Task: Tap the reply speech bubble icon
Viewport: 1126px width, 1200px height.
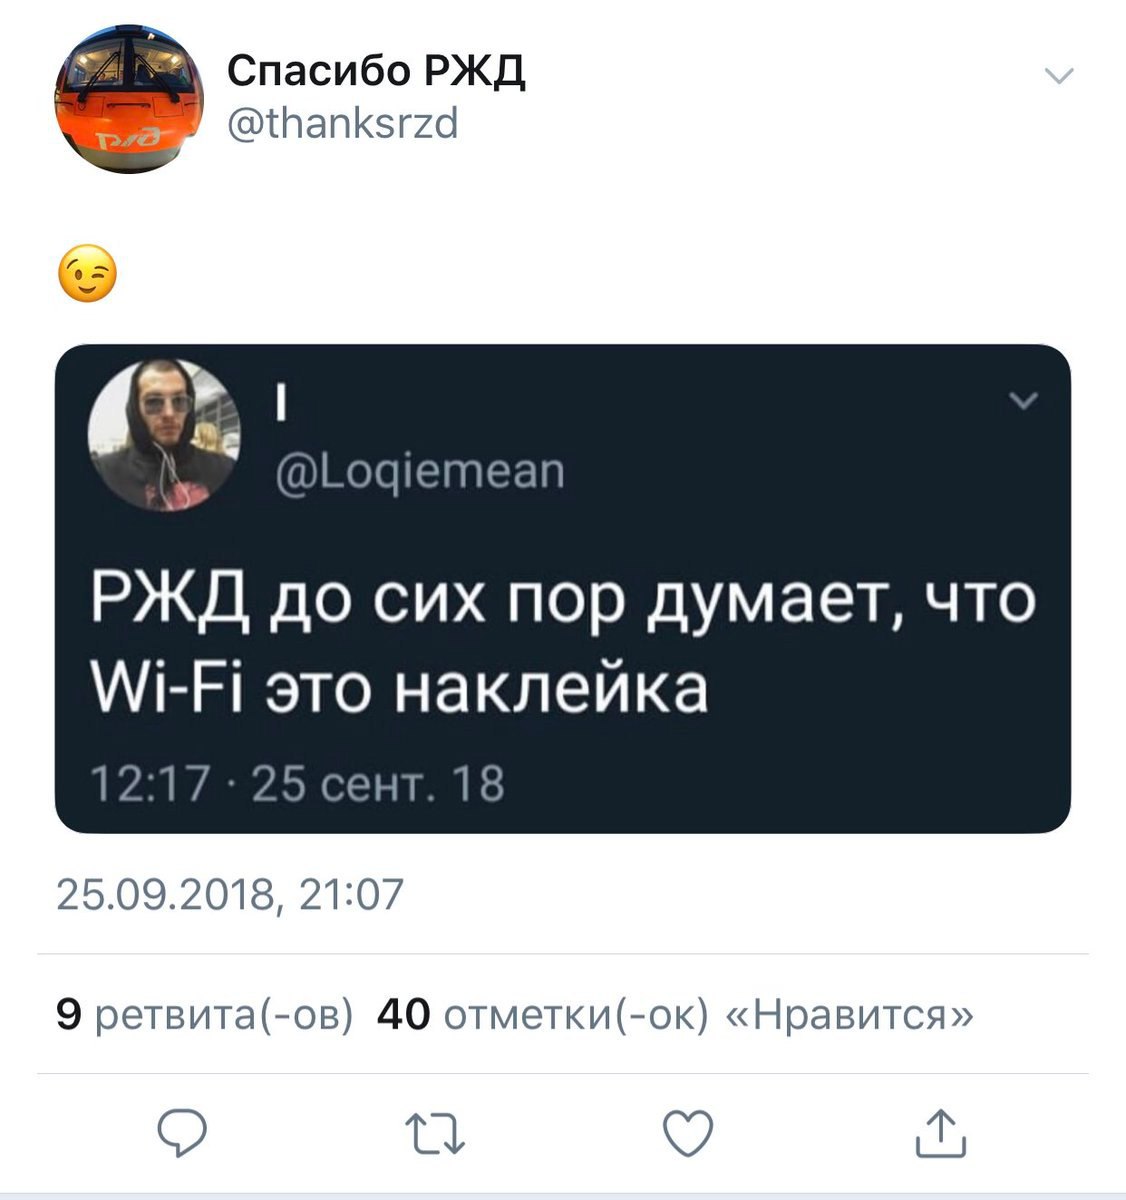Action: pyautogui.click(x=183, y=1133)
